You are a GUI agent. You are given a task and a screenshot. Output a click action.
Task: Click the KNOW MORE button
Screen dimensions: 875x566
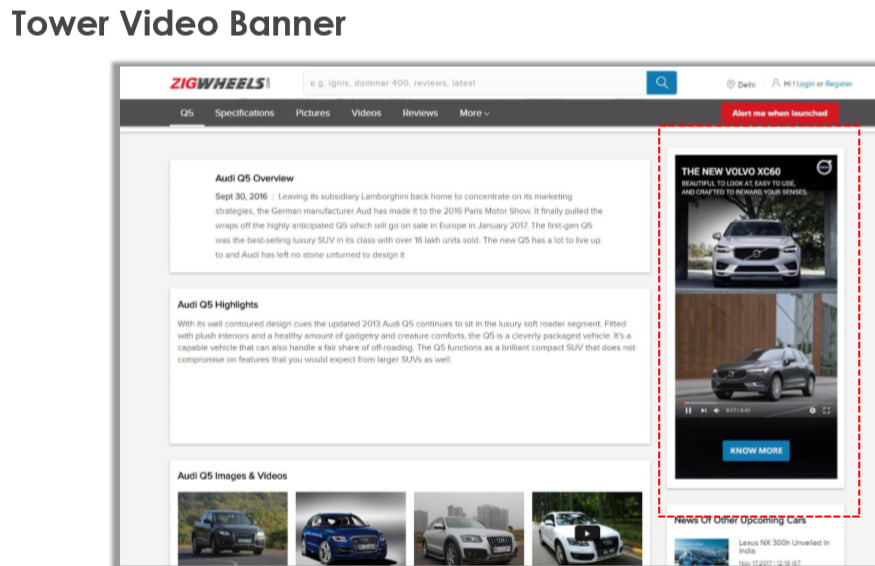(756, 450)
